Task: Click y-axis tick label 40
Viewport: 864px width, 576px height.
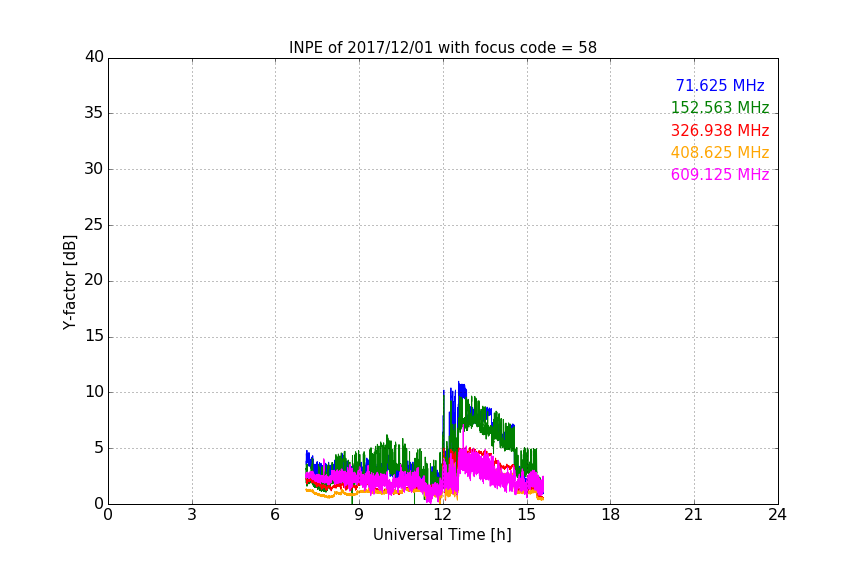Action: [94, 57]
